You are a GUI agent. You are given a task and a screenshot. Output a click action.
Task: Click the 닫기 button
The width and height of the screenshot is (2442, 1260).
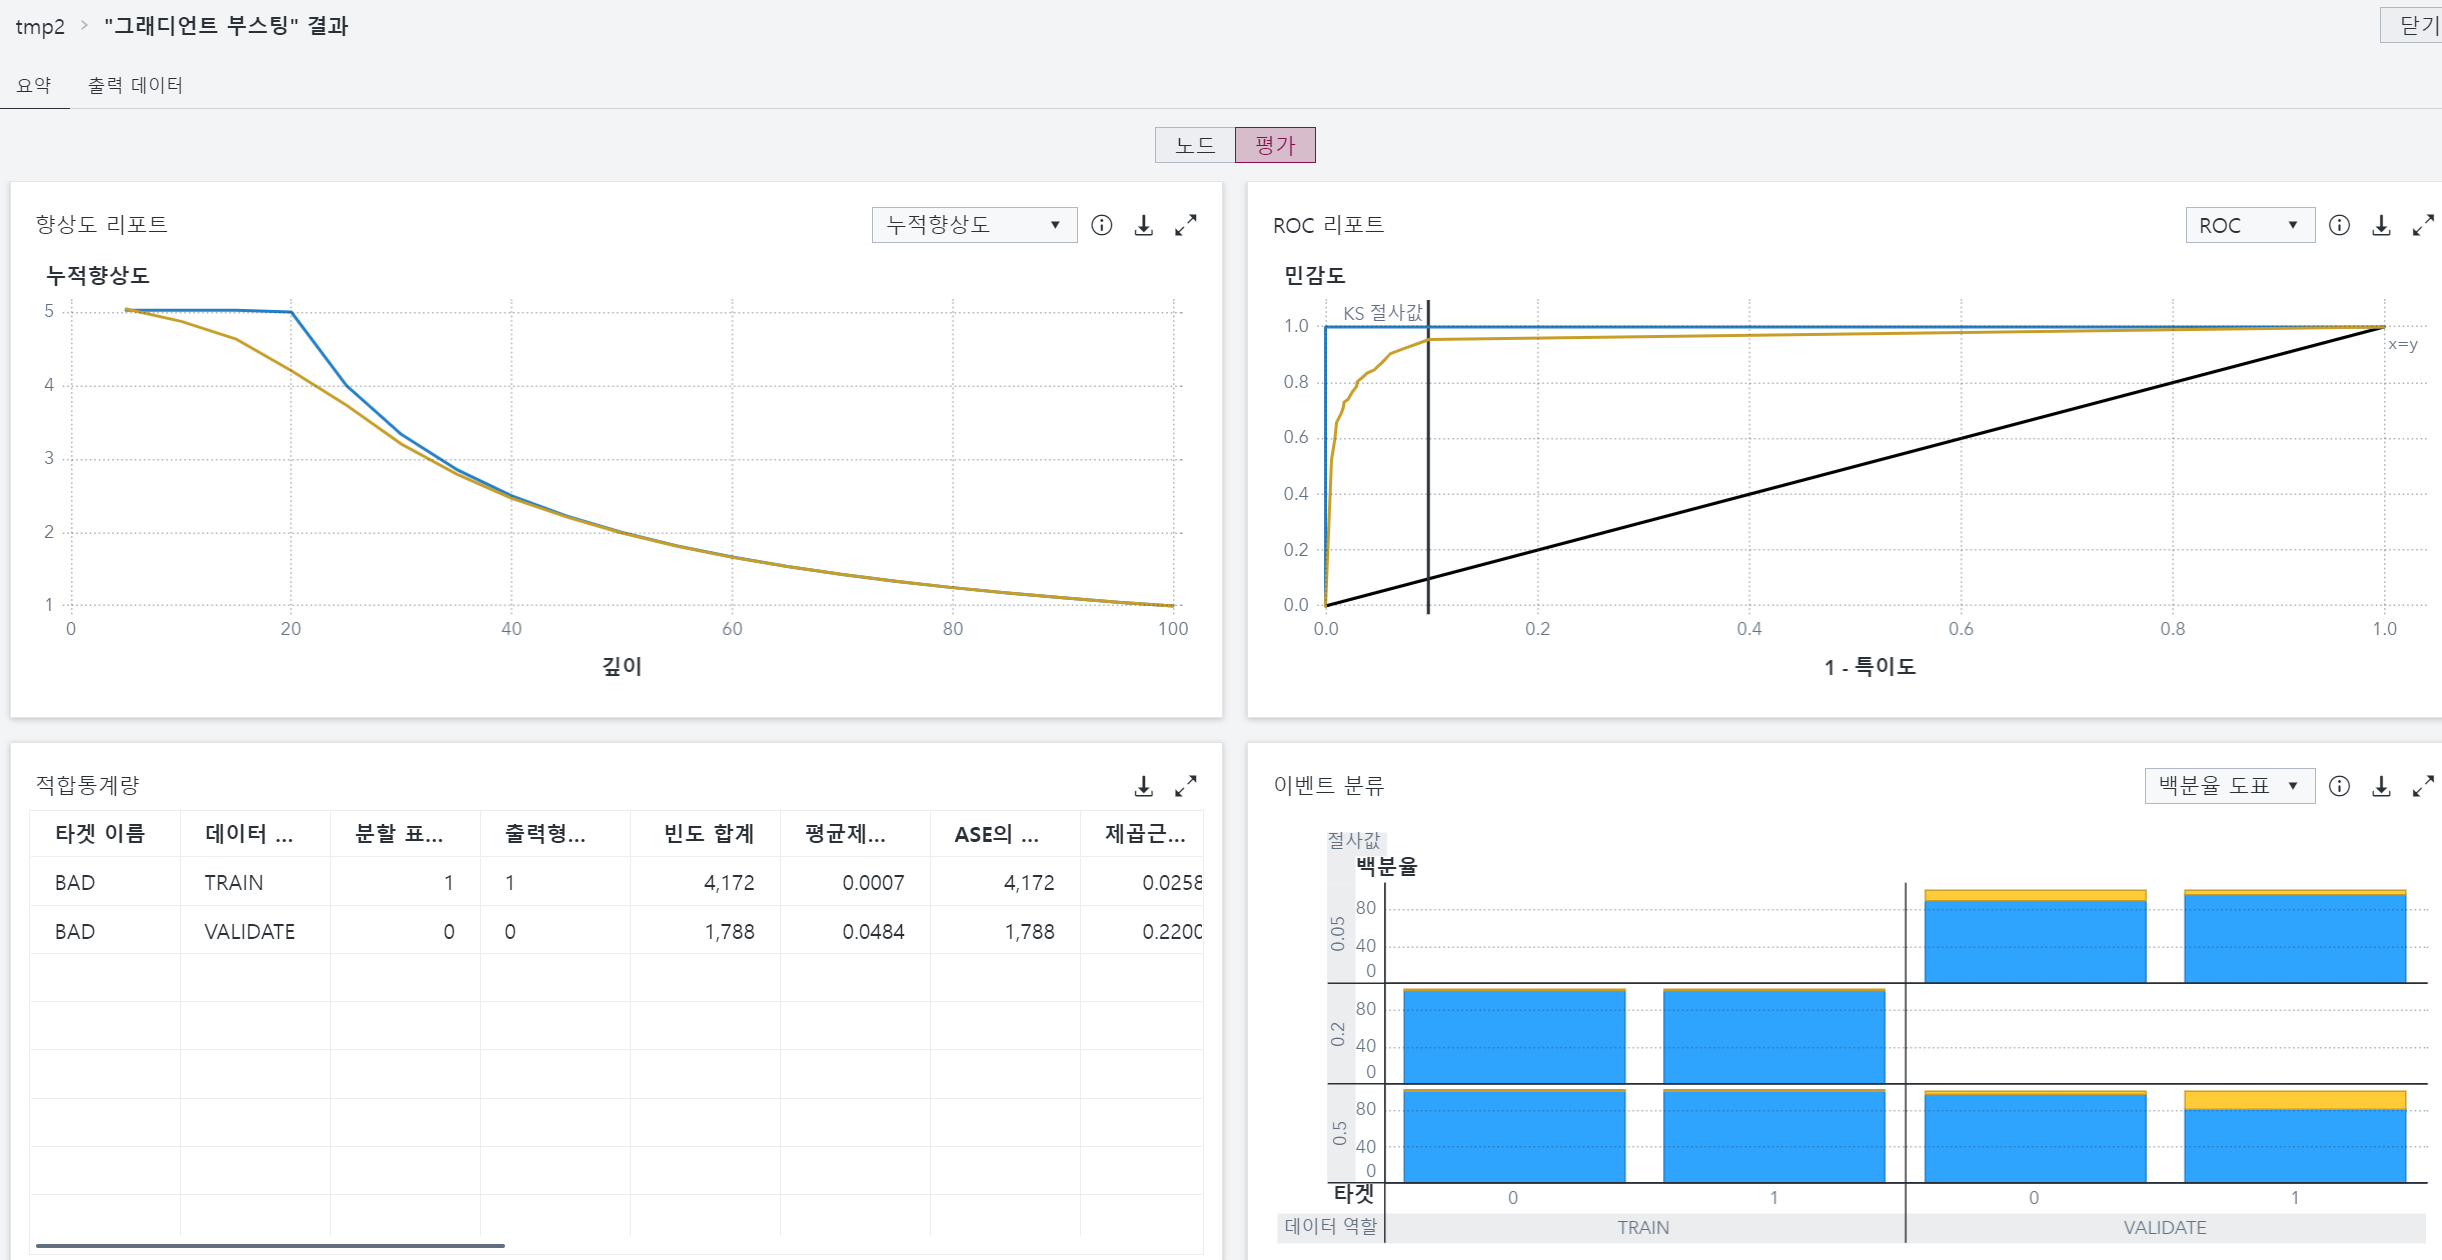click(x=2415, y=25)
